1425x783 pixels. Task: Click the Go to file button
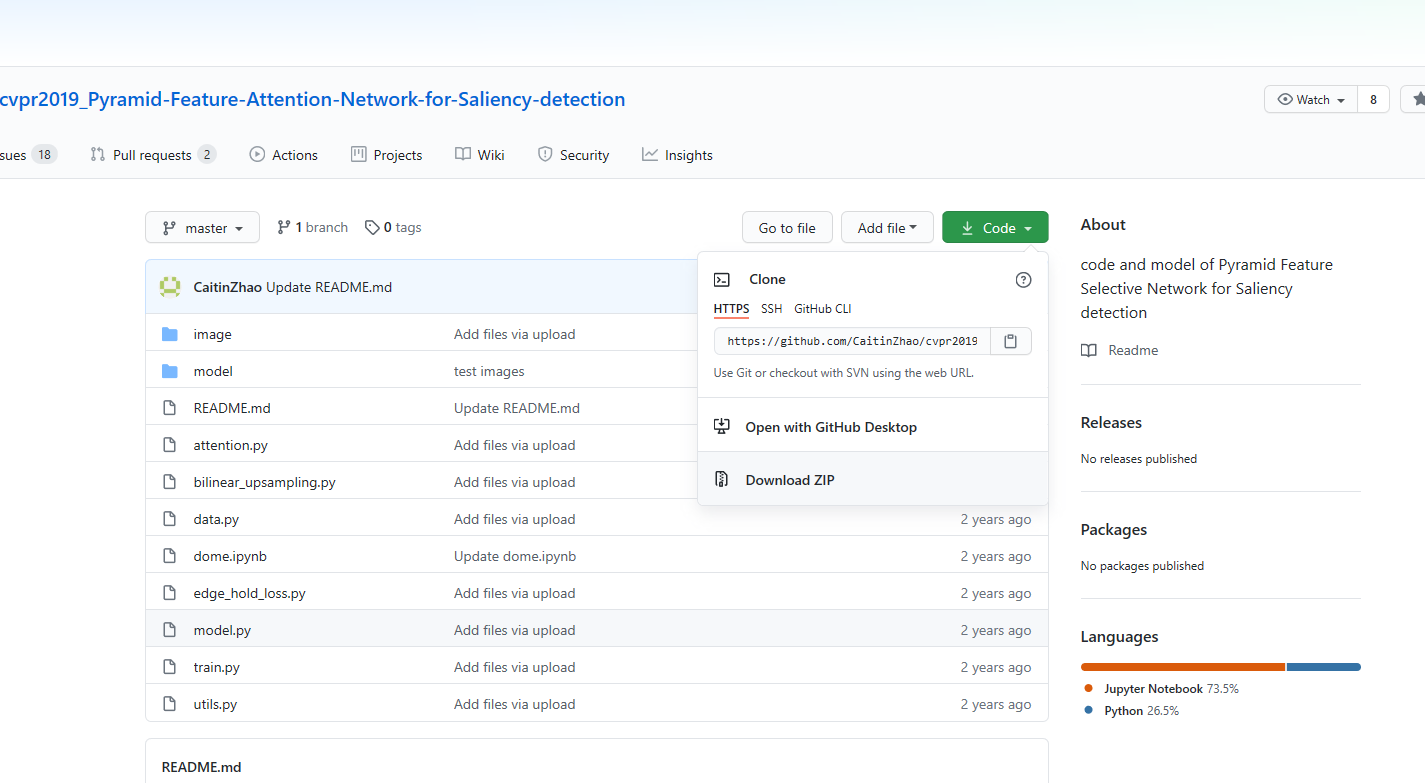[787, 228]
